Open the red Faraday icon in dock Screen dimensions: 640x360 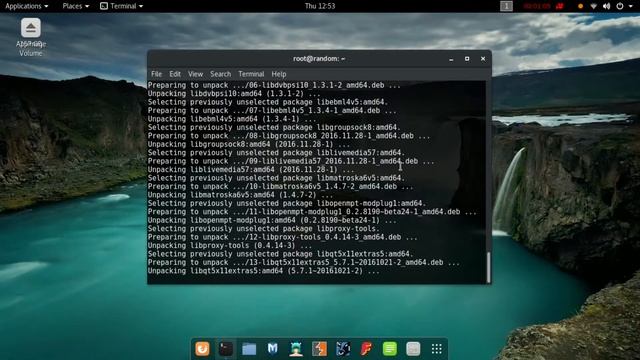point(366,349)
